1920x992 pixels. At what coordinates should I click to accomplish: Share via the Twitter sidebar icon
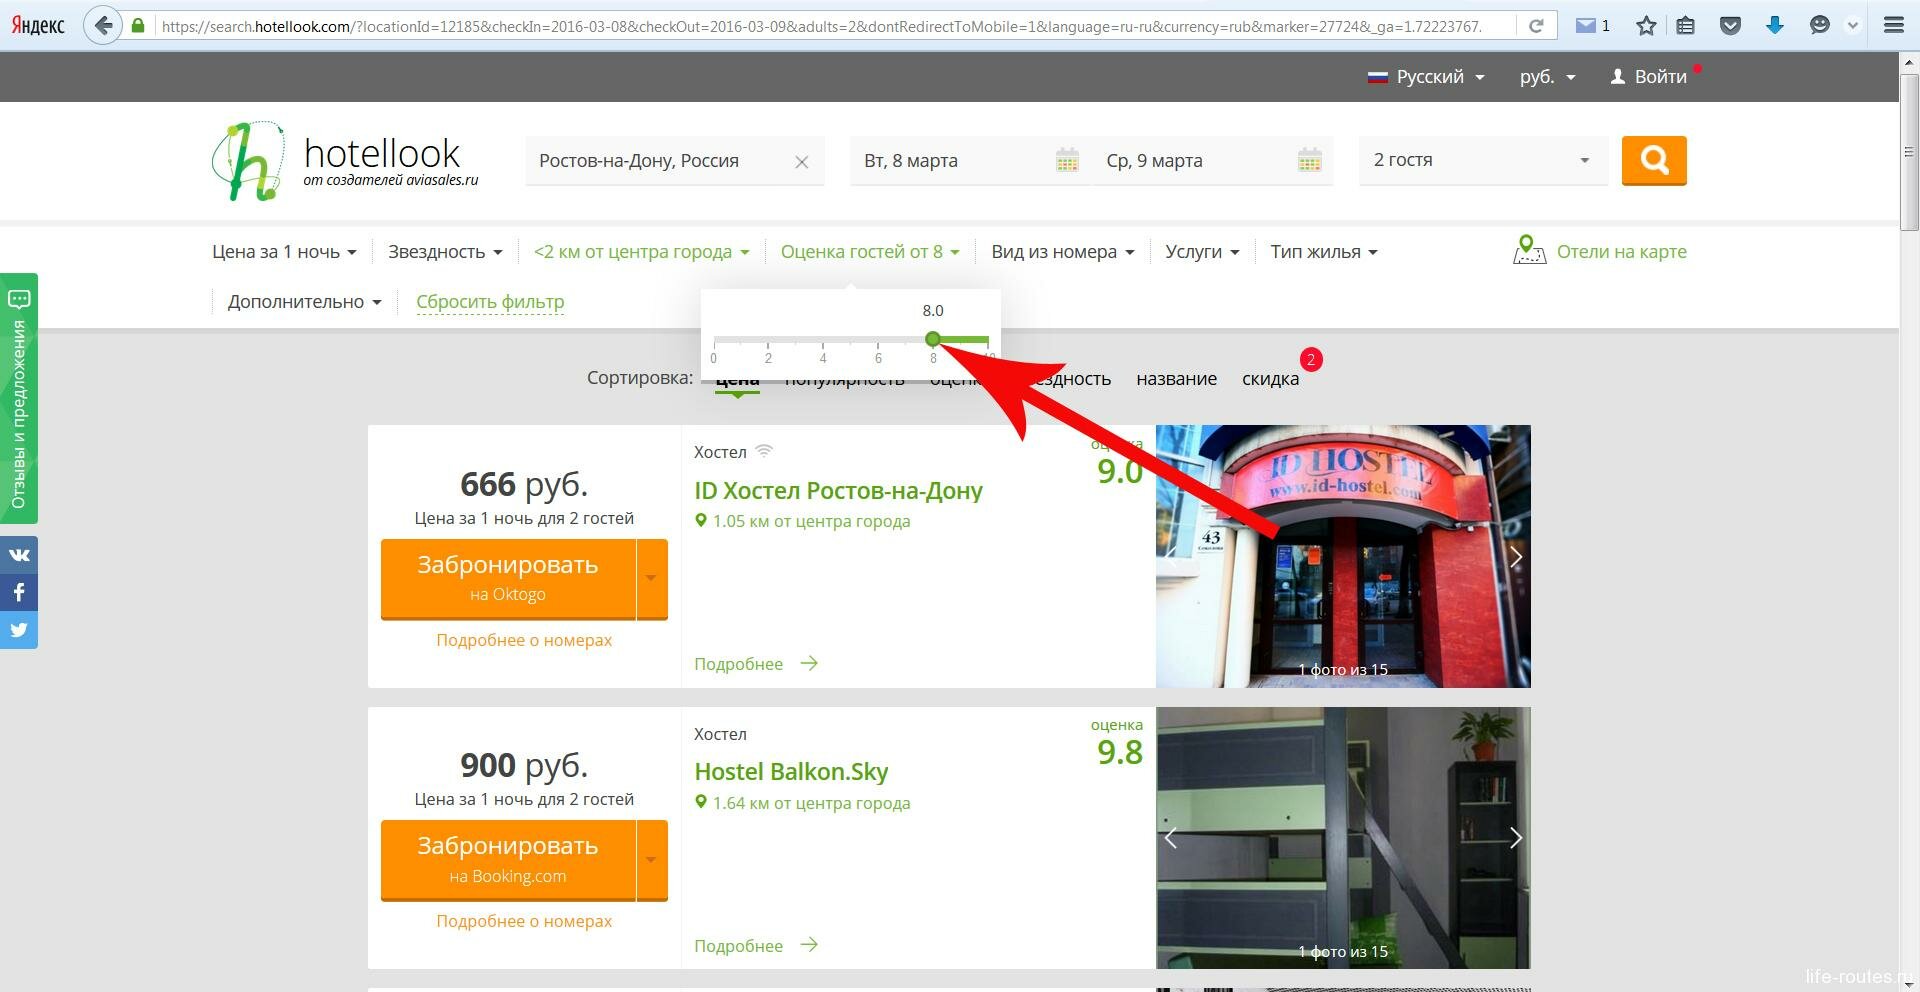[x=19, y=630]
